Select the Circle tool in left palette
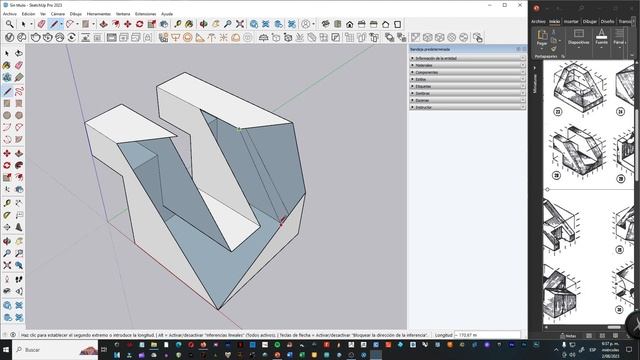The width and height of the screenshot is (640, 360). tap(7, 116)
